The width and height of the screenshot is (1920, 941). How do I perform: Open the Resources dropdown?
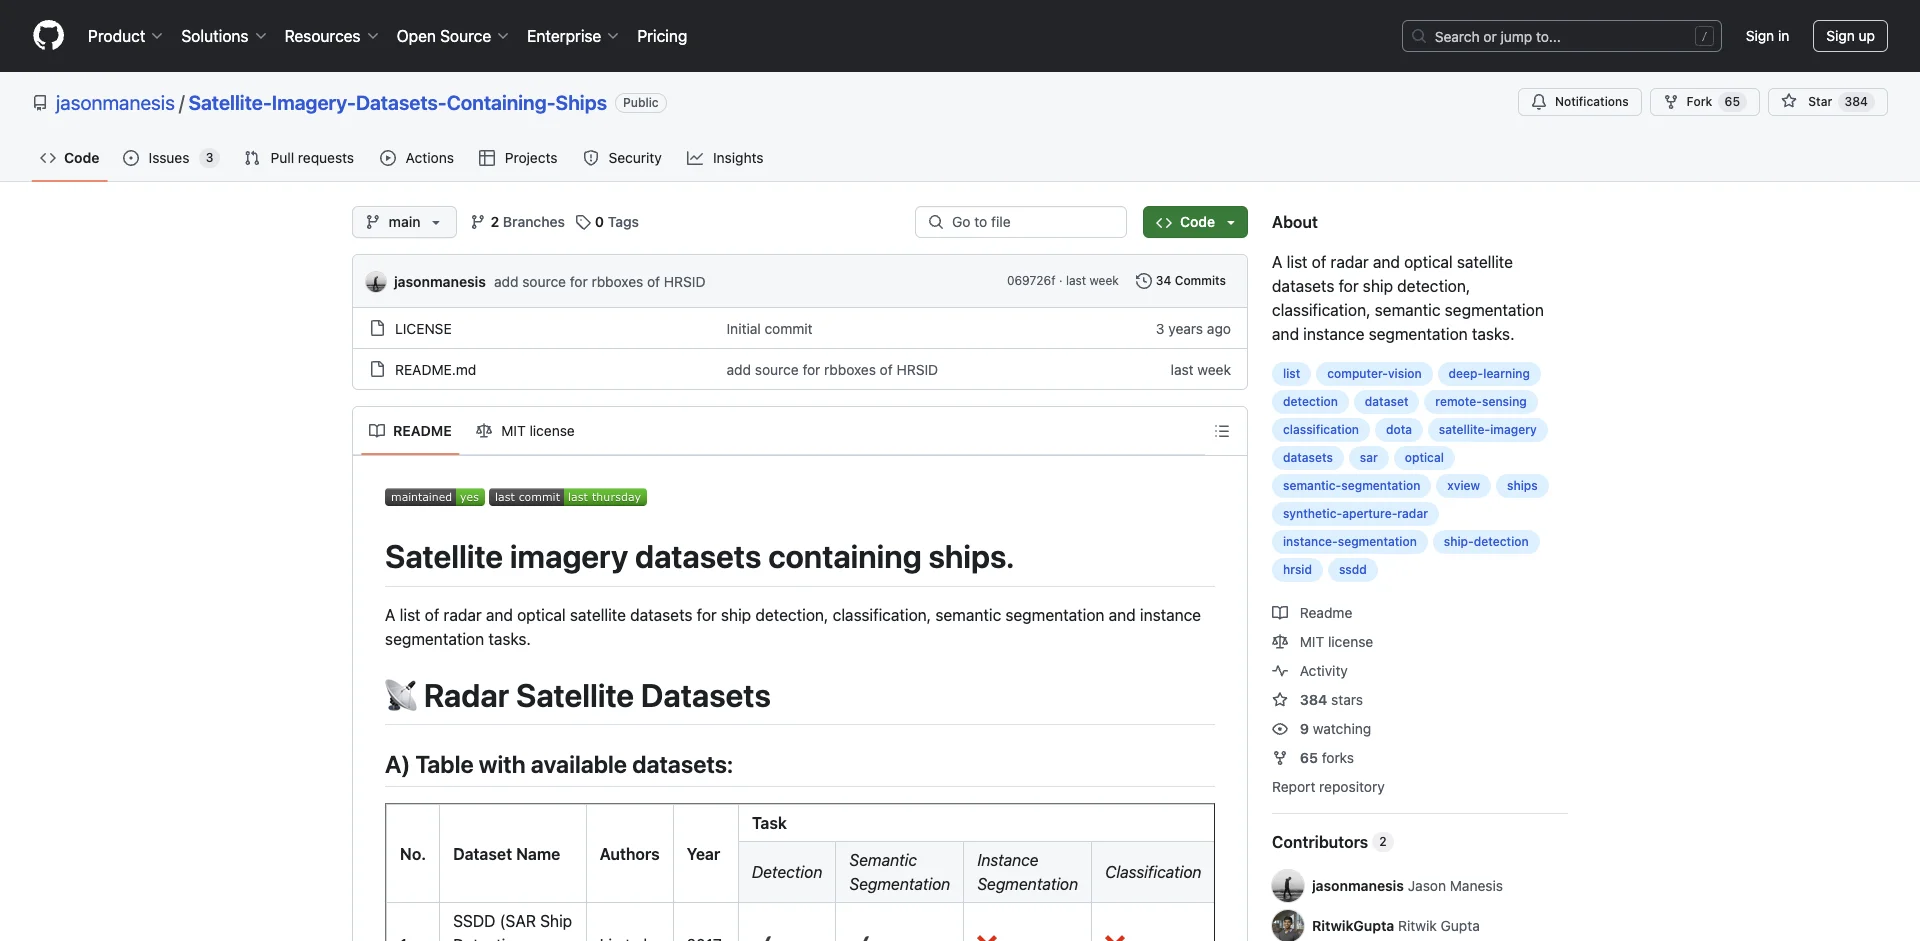coord(331,36)
